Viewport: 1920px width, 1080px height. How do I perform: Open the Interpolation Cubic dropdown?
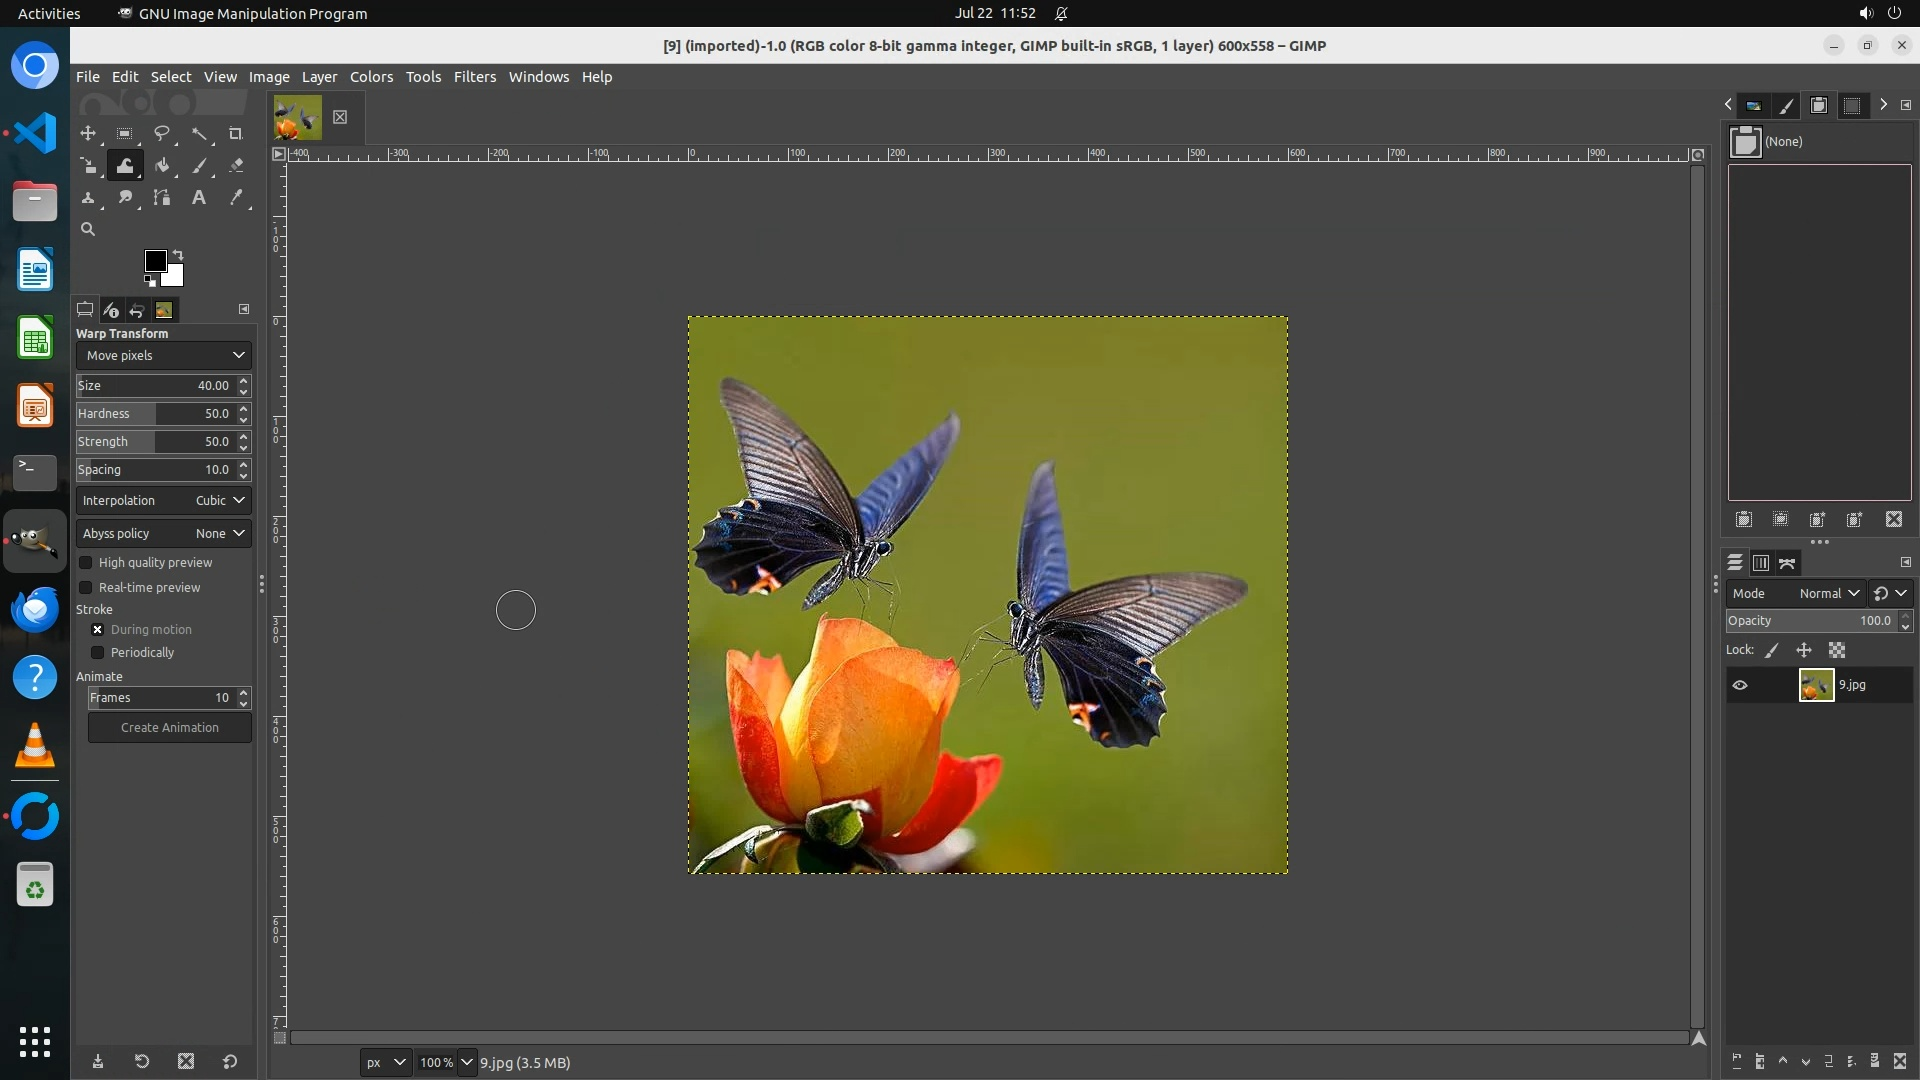(163, 501)
